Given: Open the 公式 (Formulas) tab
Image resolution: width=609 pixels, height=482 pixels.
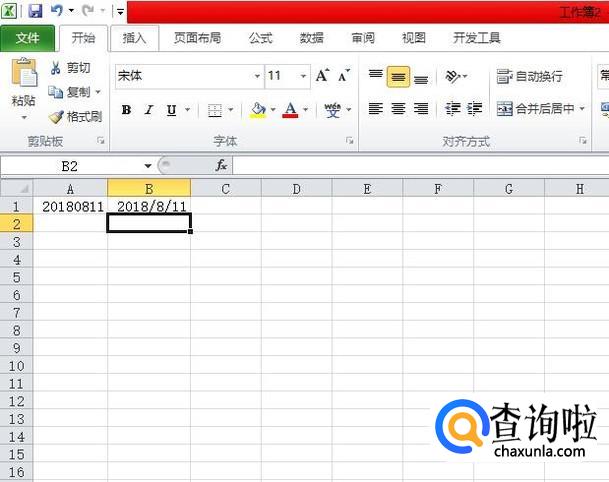Looking at the screenshot, I should [260, 38].
